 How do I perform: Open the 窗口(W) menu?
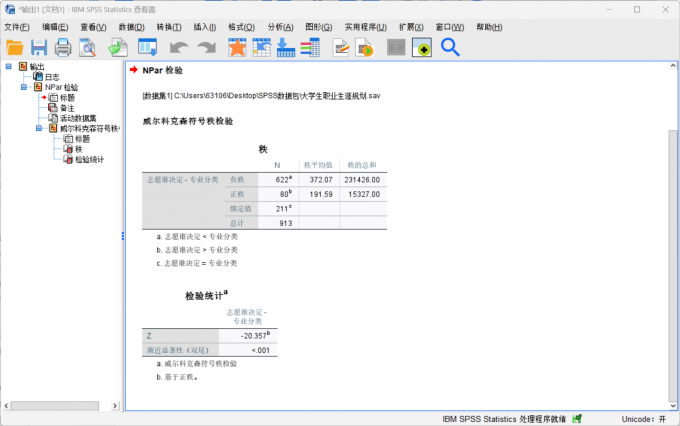pyautogui.click(x=450, y=27)
